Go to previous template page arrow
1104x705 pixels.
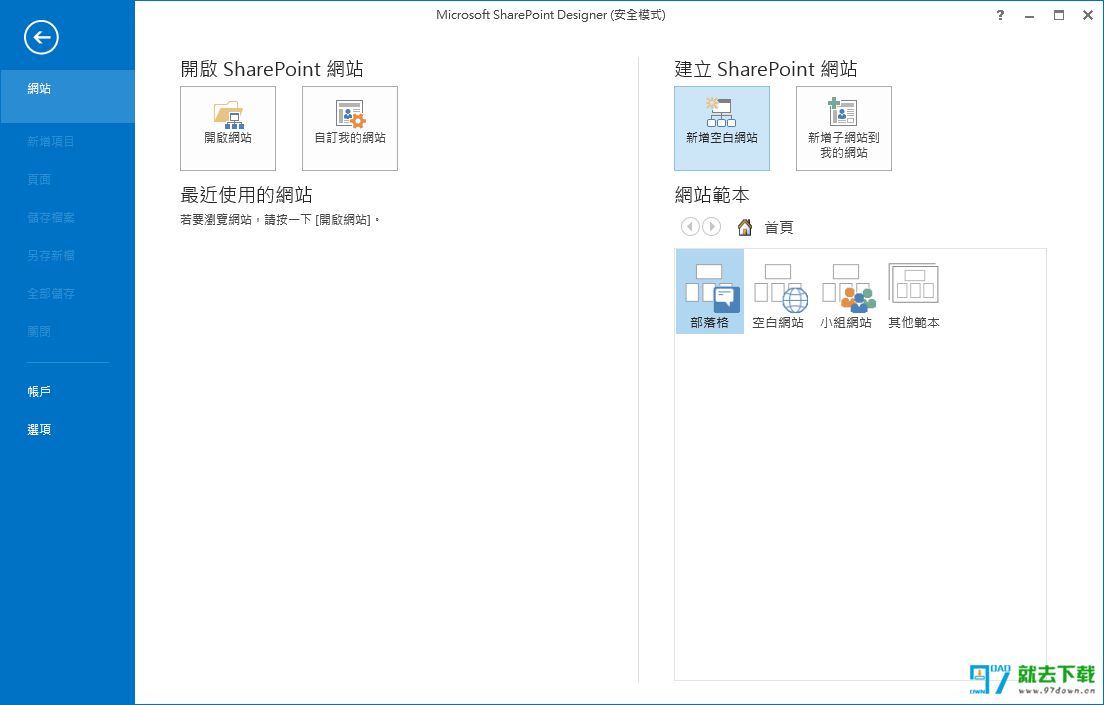(x=690, y=227)
